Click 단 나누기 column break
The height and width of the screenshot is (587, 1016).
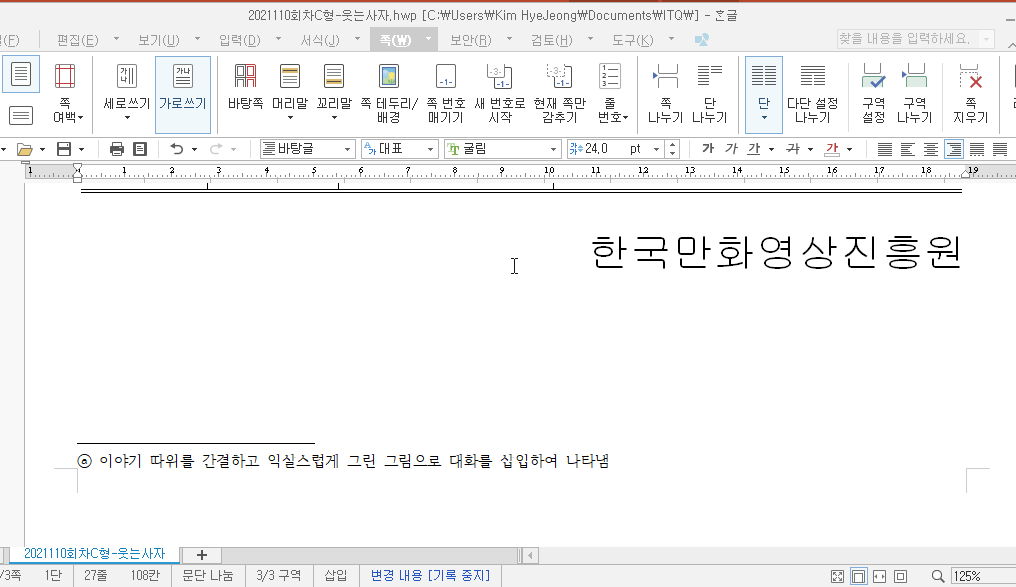pos(710,94)
